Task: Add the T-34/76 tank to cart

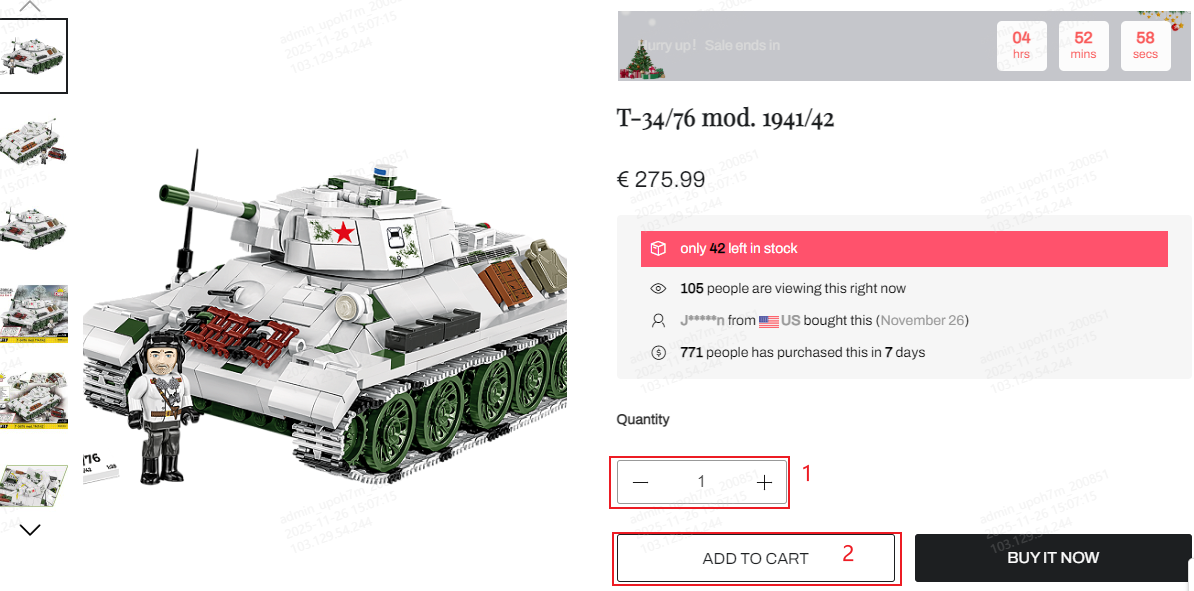Action: tap(755, 558)
